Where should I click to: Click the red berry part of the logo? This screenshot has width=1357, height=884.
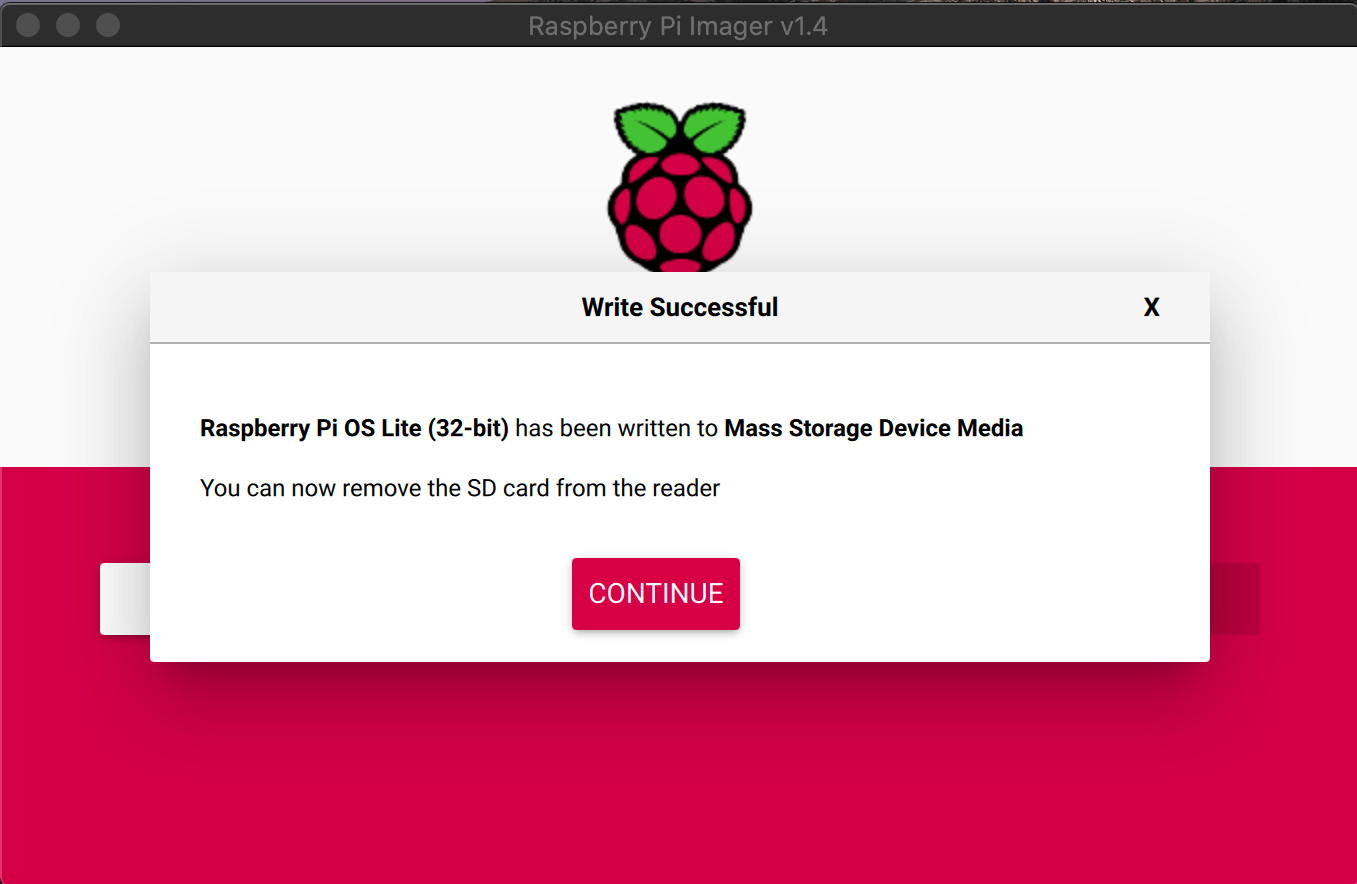pos(679,212)
